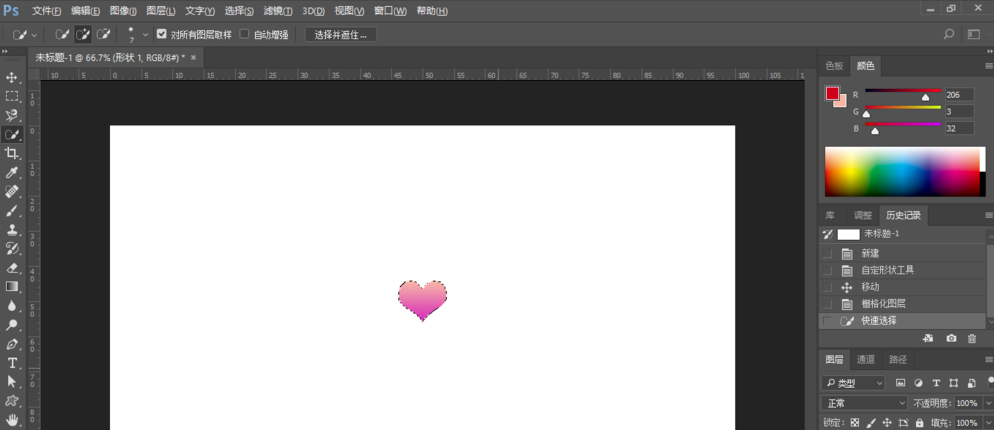Select the Brush tool

(11, 210)
